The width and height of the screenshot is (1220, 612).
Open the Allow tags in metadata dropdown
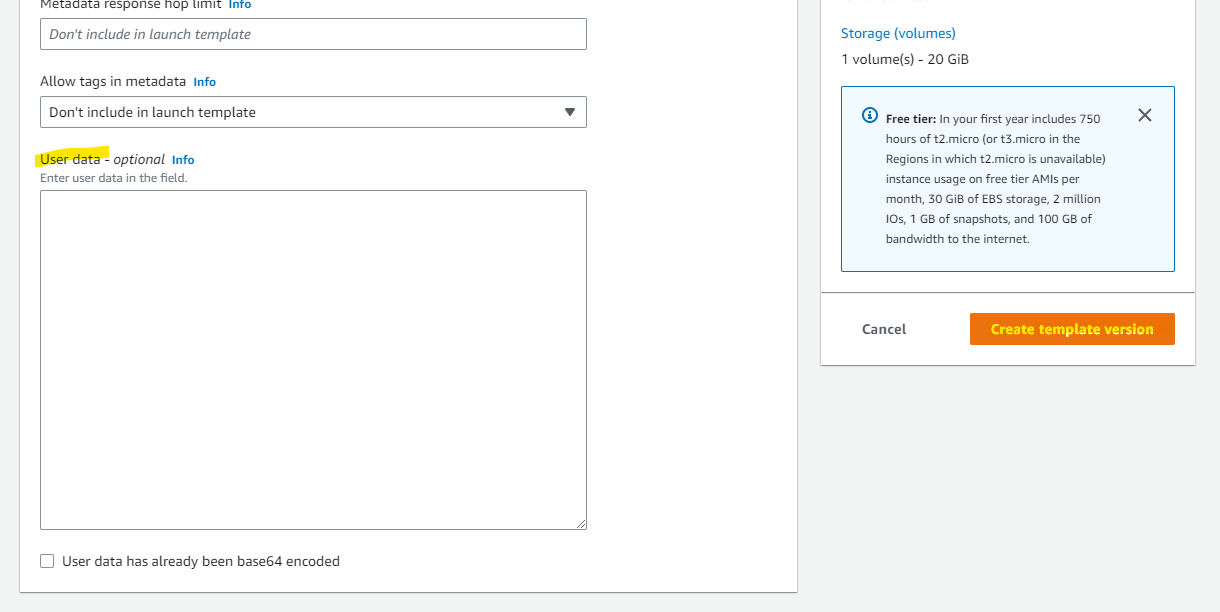(x=313, y=112)
